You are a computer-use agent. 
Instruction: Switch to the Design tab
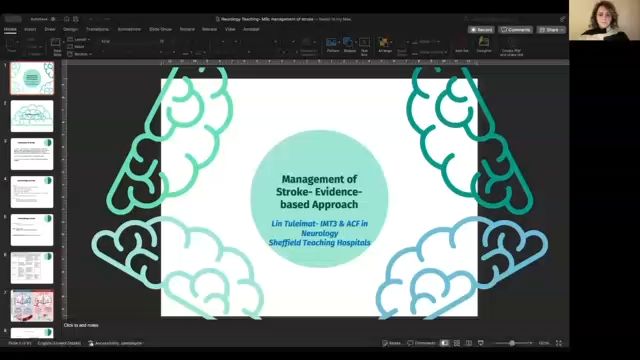tap(71, 29)
